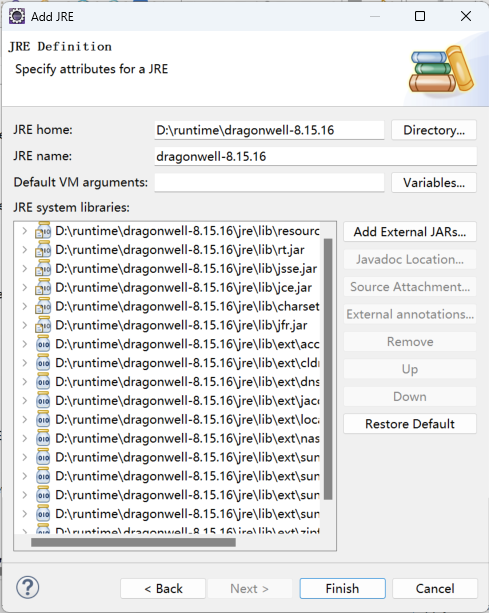This screenshot has width=489, height=613.
Task: Click the Eclipse icon in title bar
Action: tap(17, 16)
